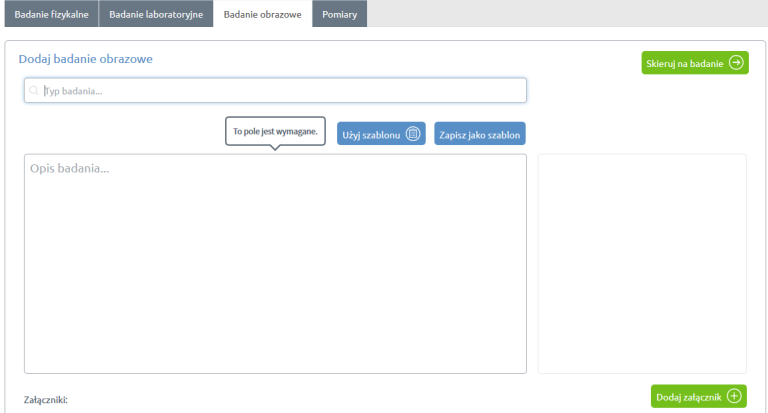Save description with Zapisz jako szablon

click(480, 134)
